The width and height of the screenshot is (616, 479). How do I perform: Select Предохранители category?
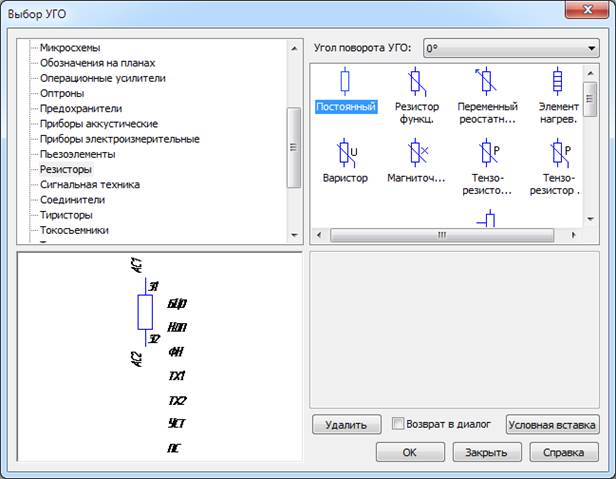(81, 108)
